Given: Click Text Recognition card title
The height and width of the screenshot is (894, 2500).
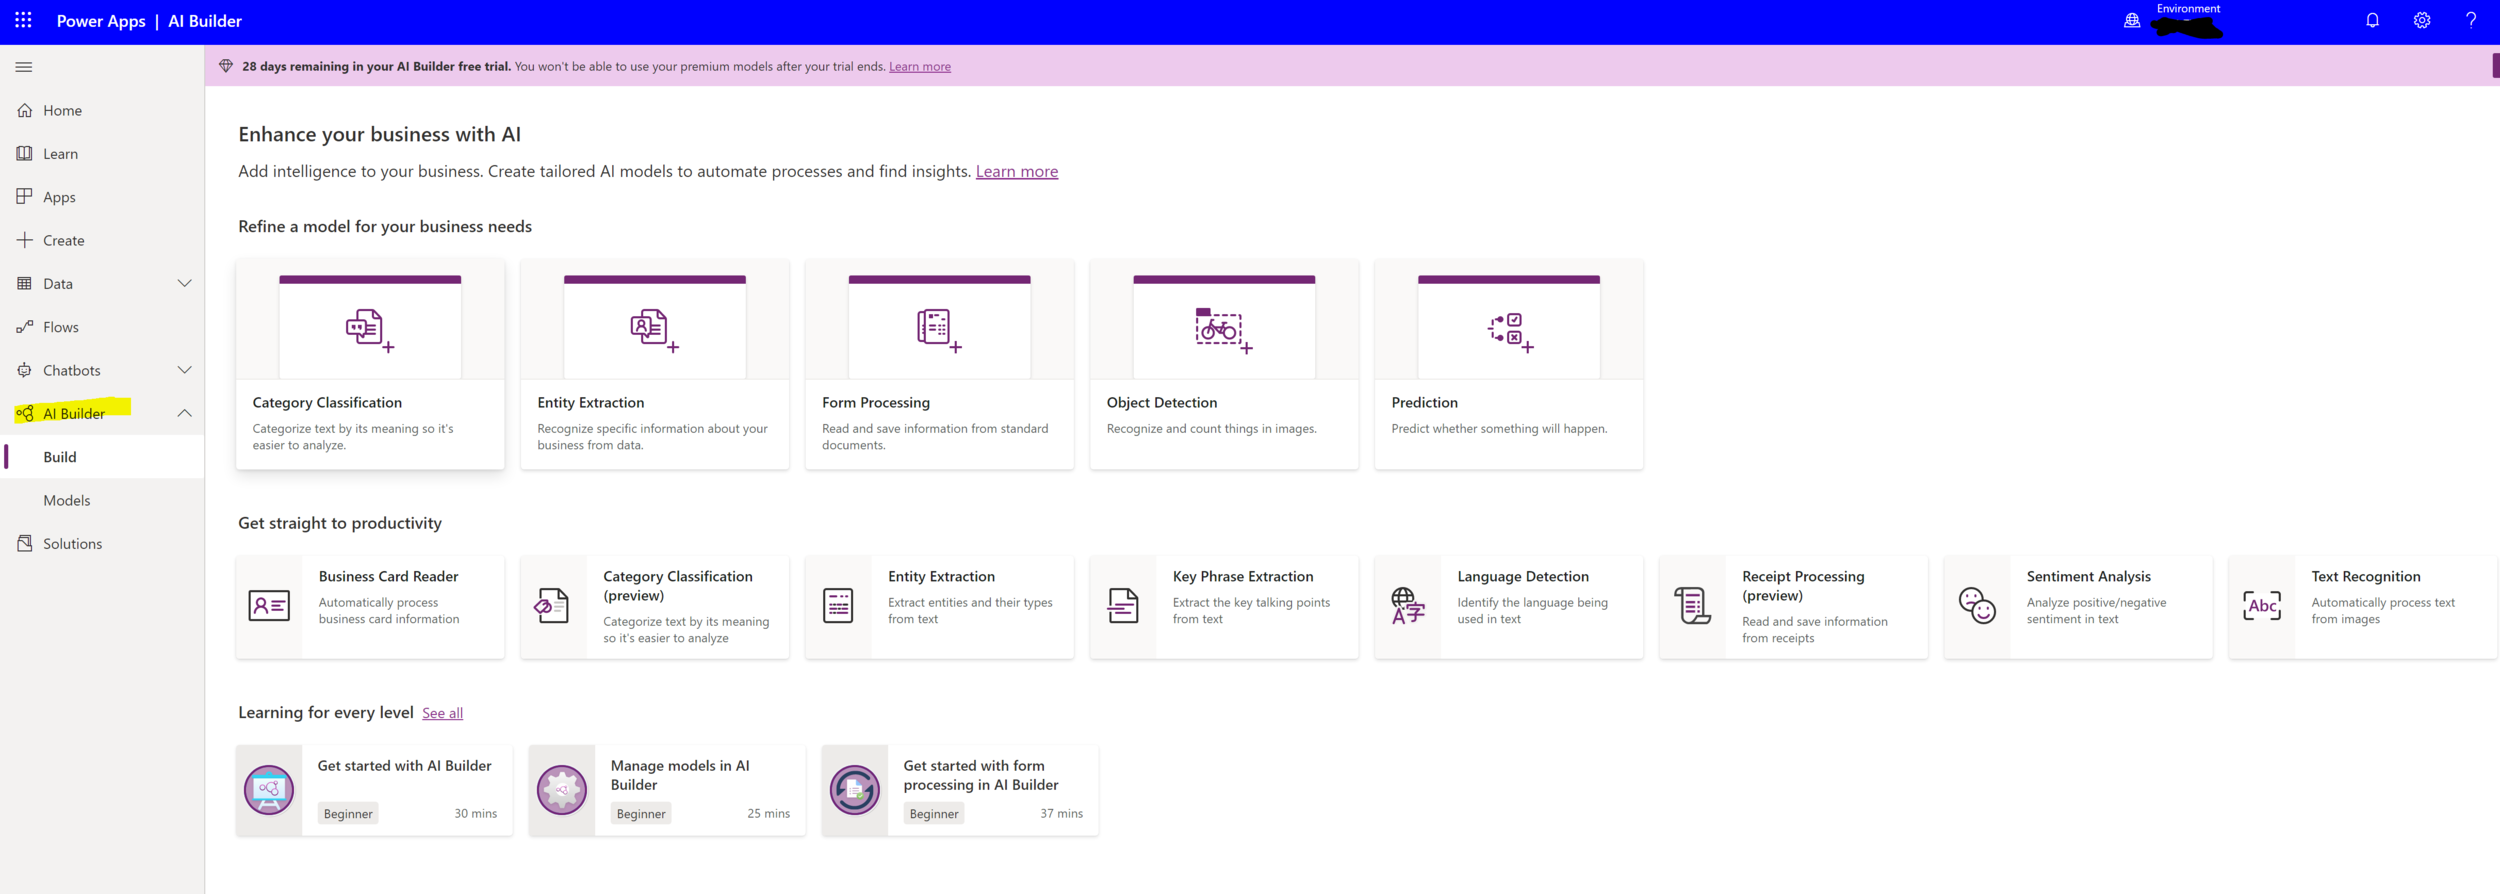Looking at the screenshot, I should click(x=2365, y=577).
